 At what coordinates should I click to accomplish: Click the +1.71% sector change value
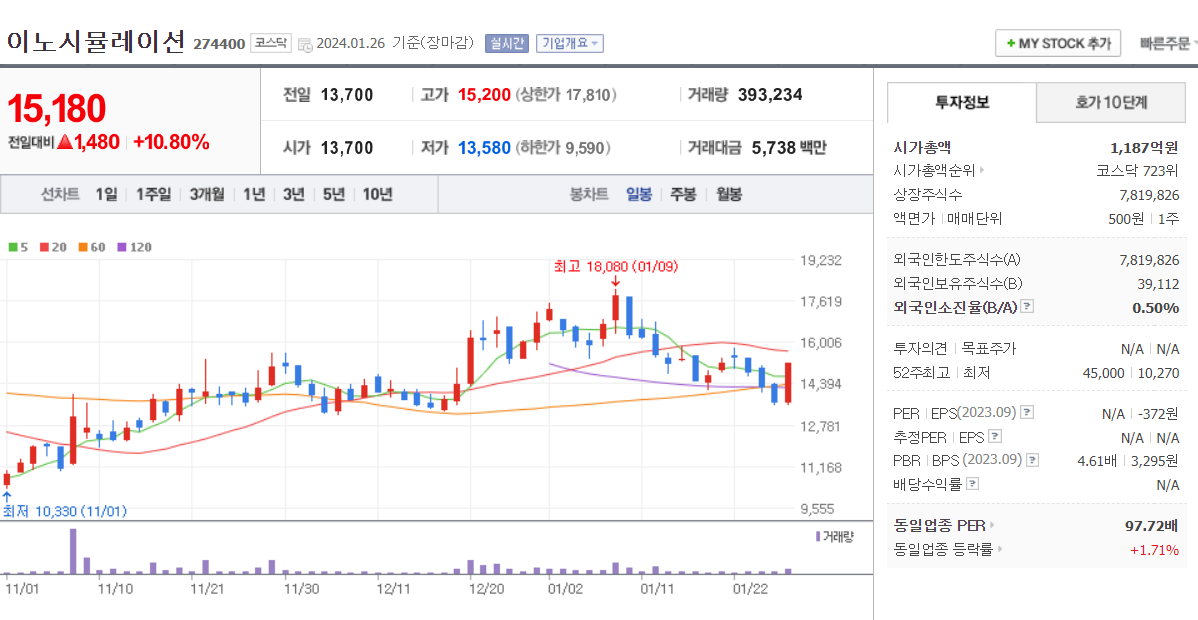1154,549
